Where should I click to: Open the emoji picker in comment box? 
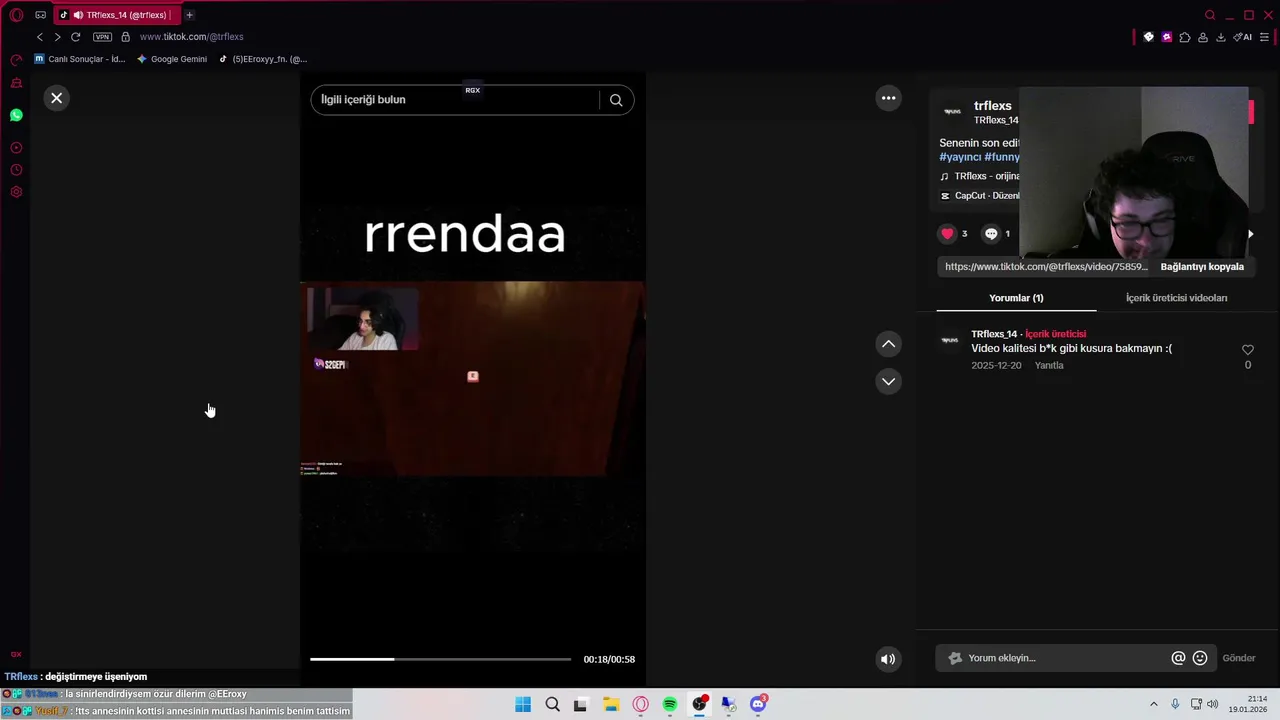pyautogui.click(x=1200, y=658)
